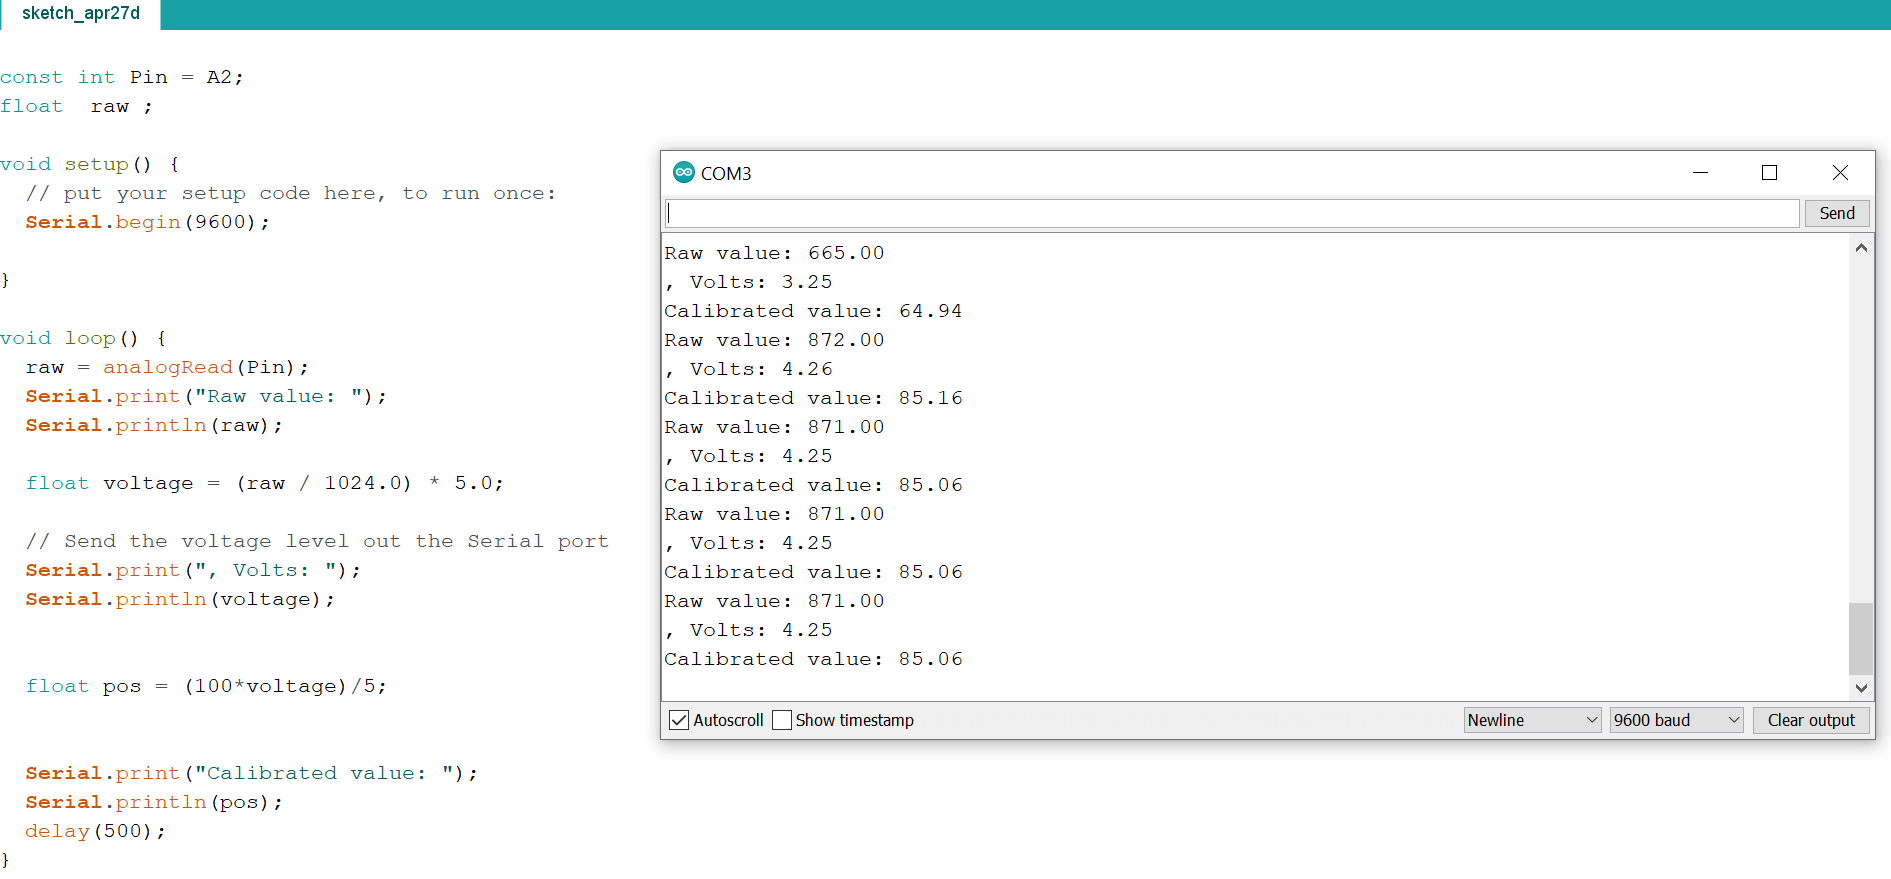Viewport: 1891px width, 879px height.
Task: Click the 'Calibrated value: 85.16' output line
Action: [813, 398]
